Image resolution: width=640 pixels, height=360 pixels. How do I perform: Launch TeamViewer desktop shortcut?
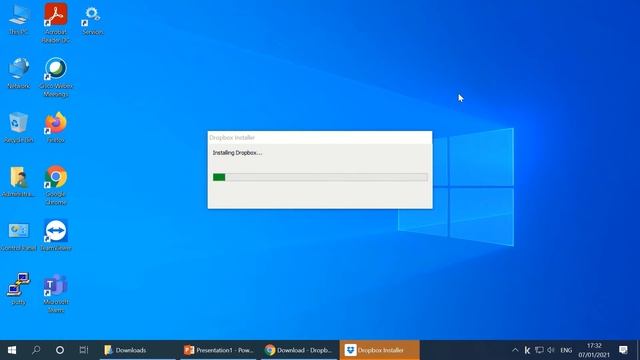[x=56, y=236]
